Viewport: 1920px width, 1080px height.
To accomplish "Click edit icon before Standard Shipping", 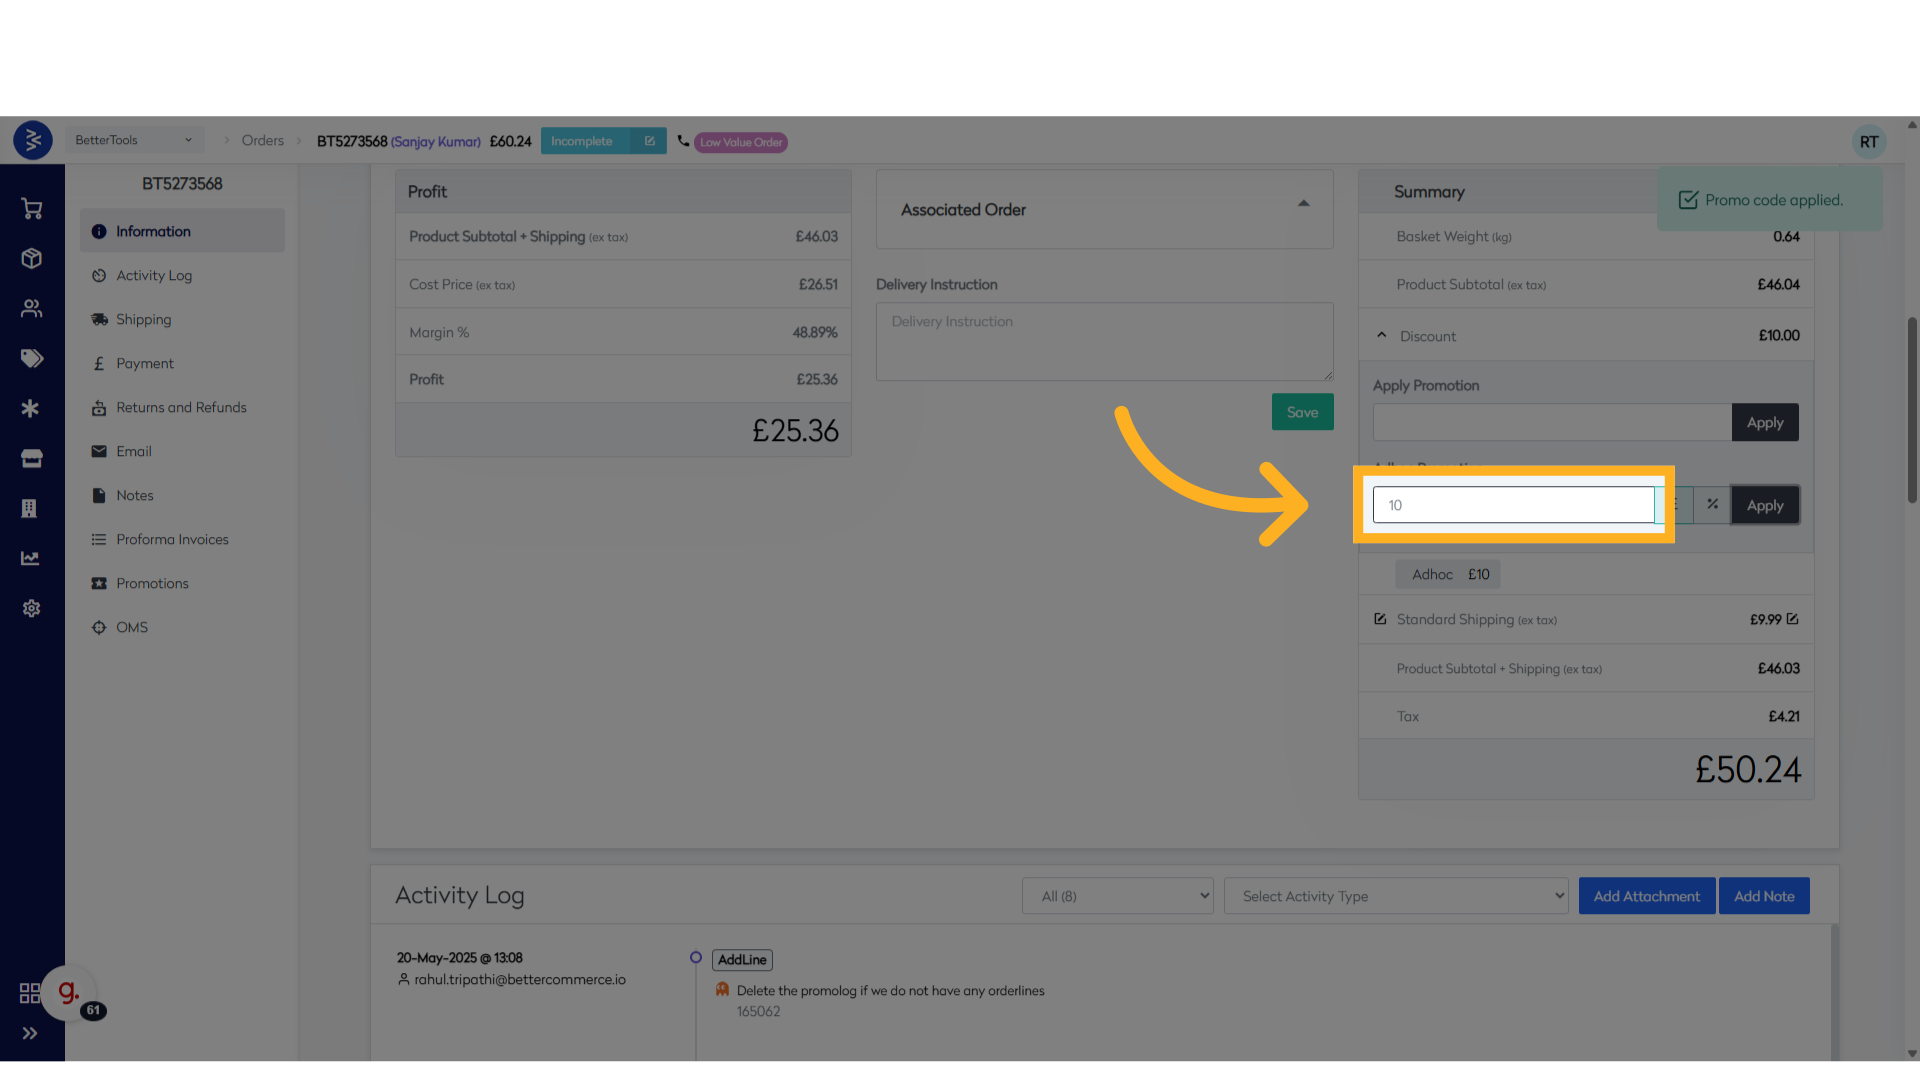I will coord(1380,619).
